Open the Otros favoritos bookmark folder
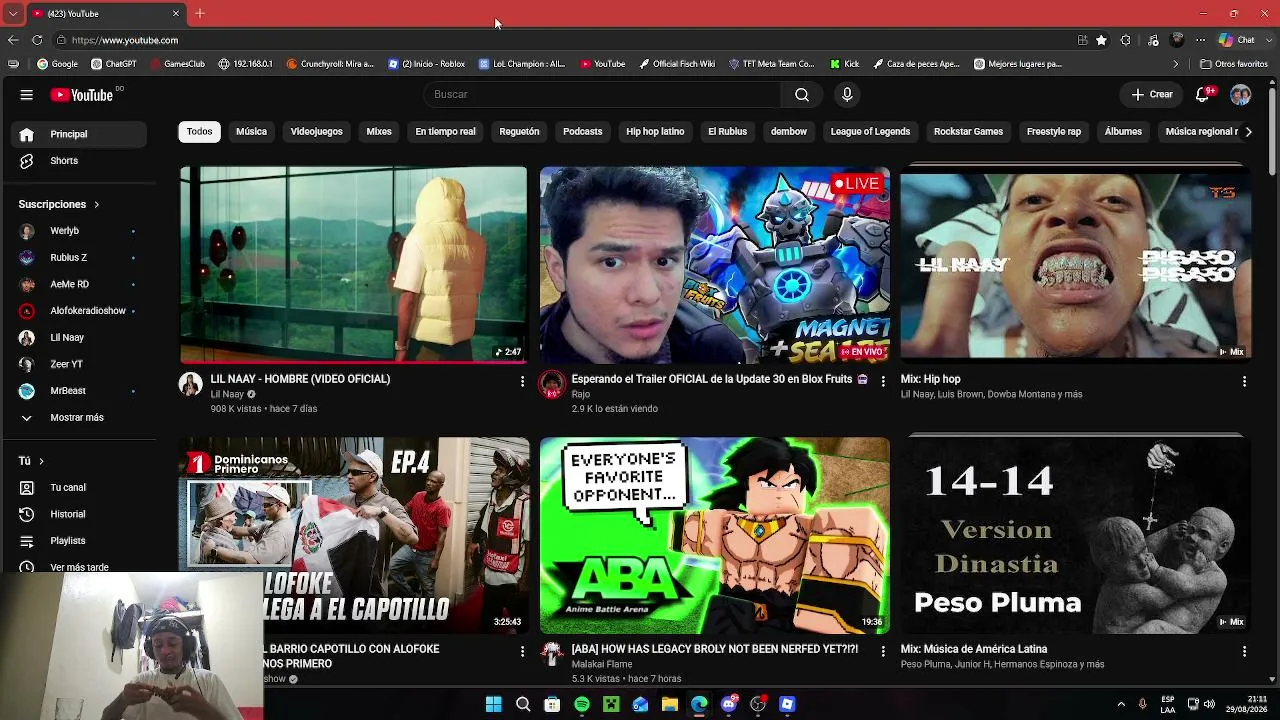Screen dimensions: 1280x720 pos(1234,64)
